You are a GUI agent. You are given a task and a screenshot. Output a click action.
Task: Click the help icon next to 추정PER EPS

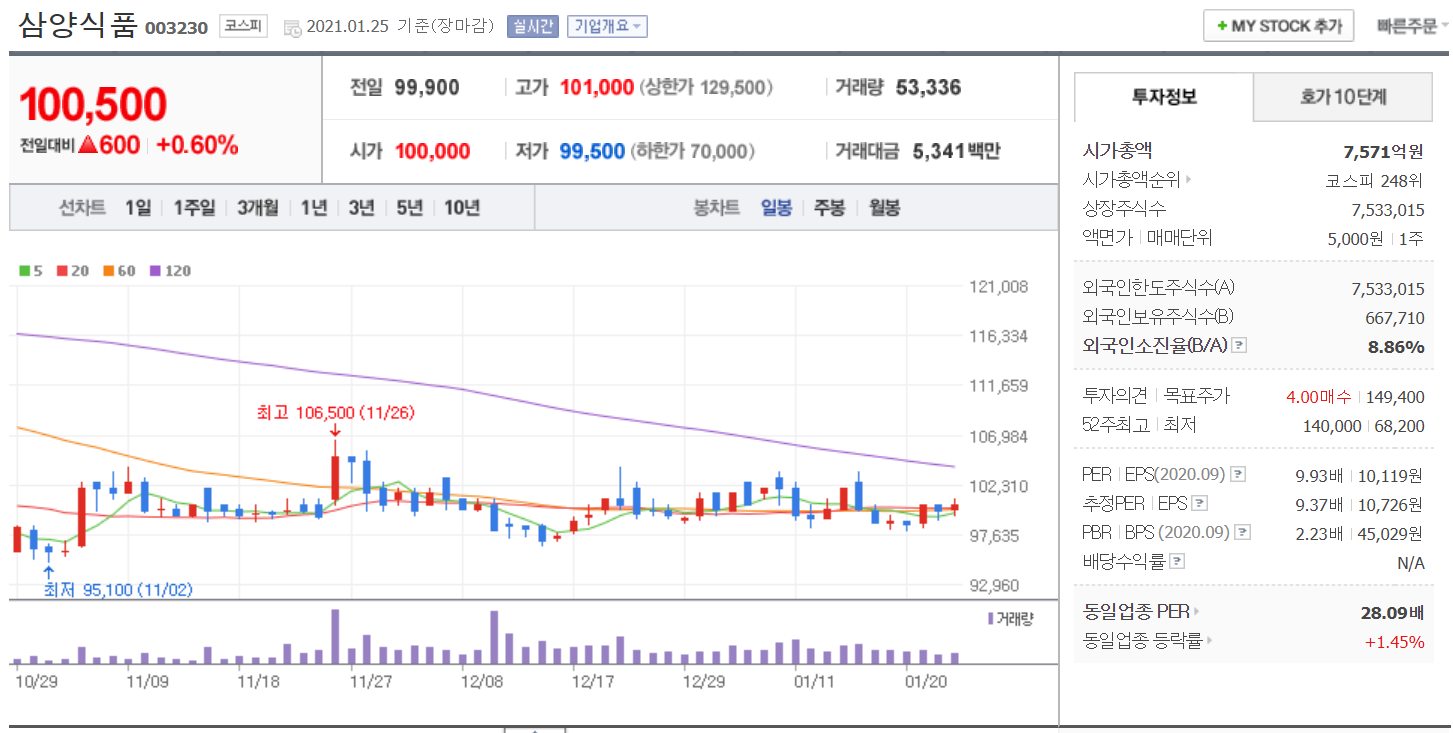[x=1200, y=503]
